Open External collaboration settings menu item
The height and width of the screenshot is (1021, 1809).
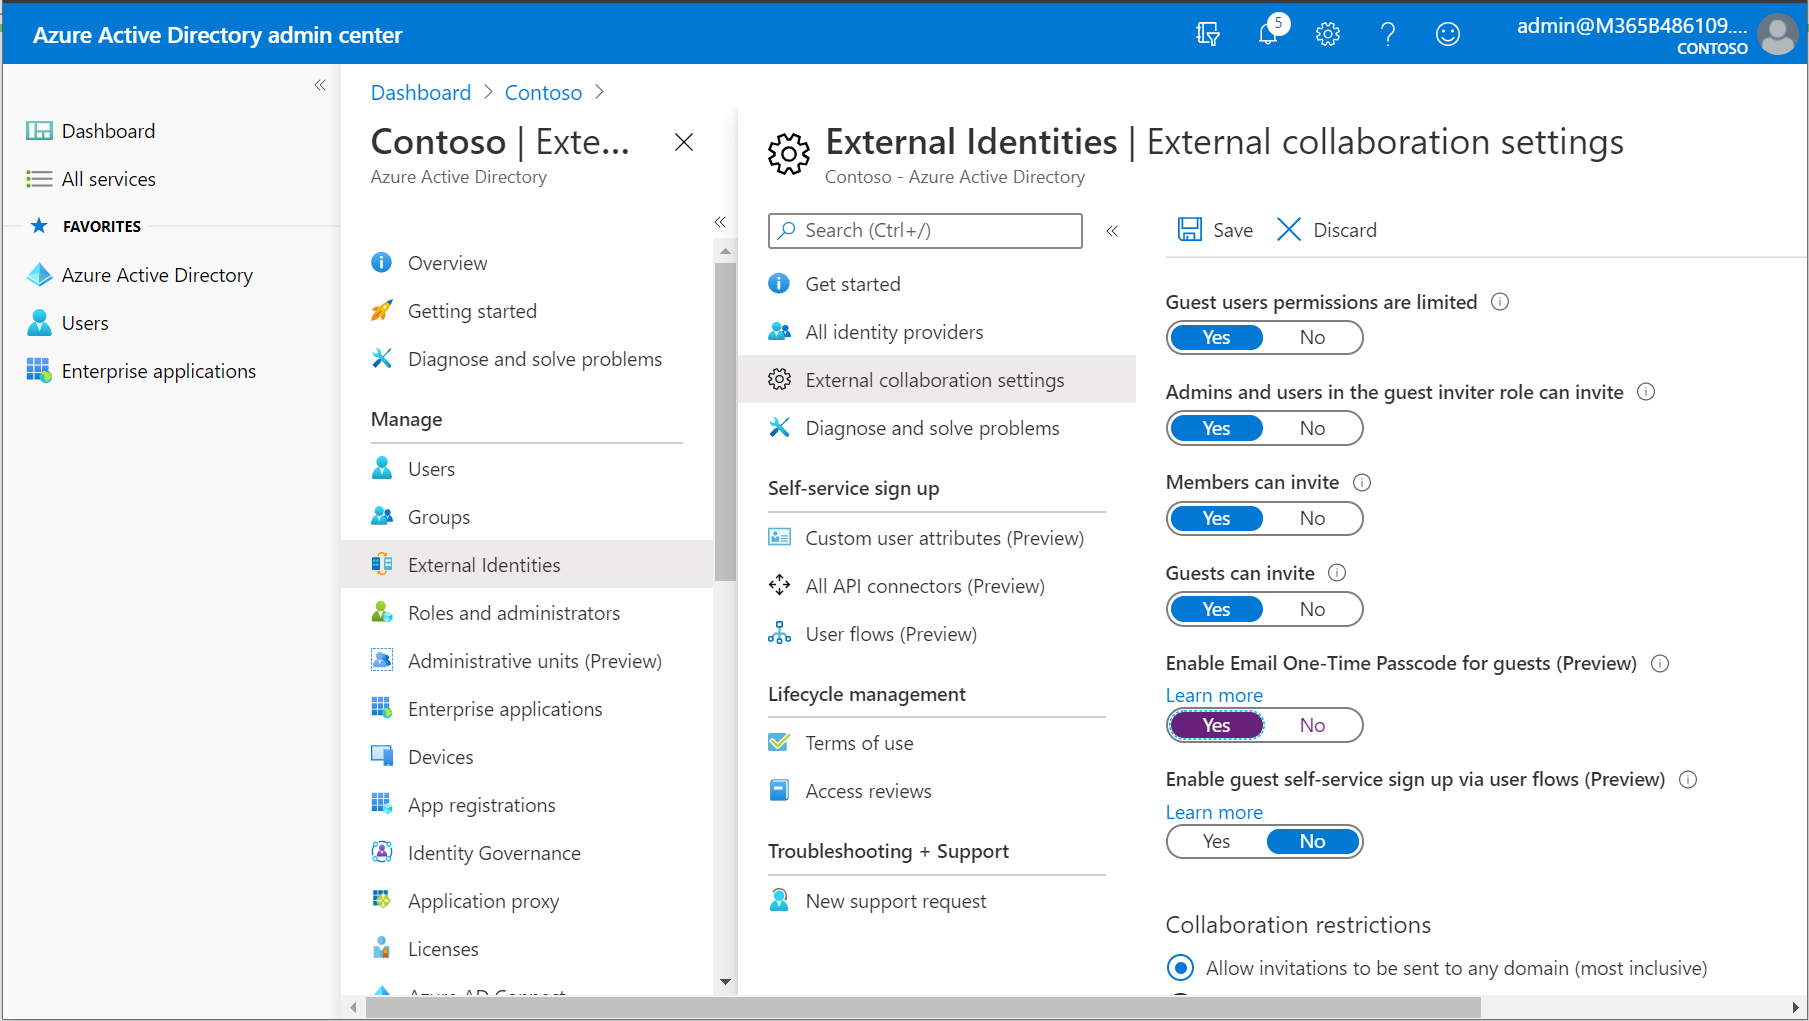pyautogui.click(x=937, y=380)
